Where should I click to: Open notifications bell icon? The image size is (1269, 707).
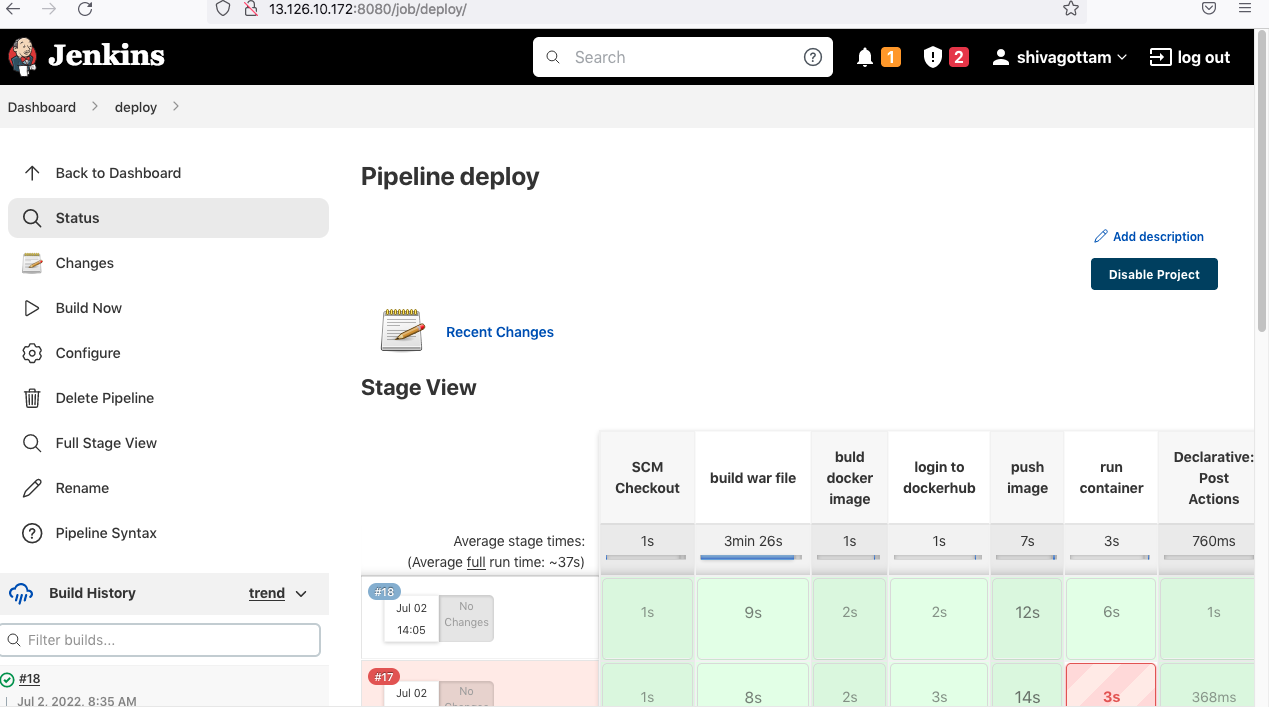pos(865,57)
